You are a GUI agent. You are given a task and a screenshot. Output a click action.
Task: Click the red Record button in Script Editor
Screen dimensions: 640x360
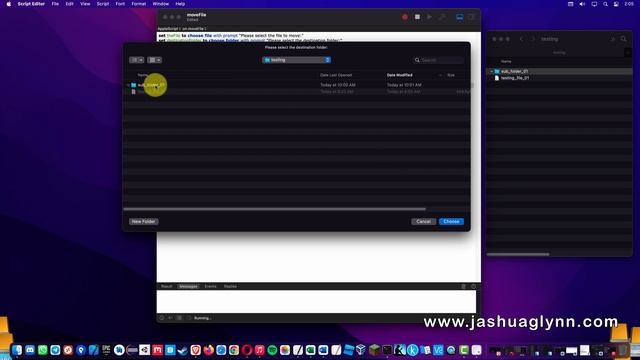click(x=404, y=17)
